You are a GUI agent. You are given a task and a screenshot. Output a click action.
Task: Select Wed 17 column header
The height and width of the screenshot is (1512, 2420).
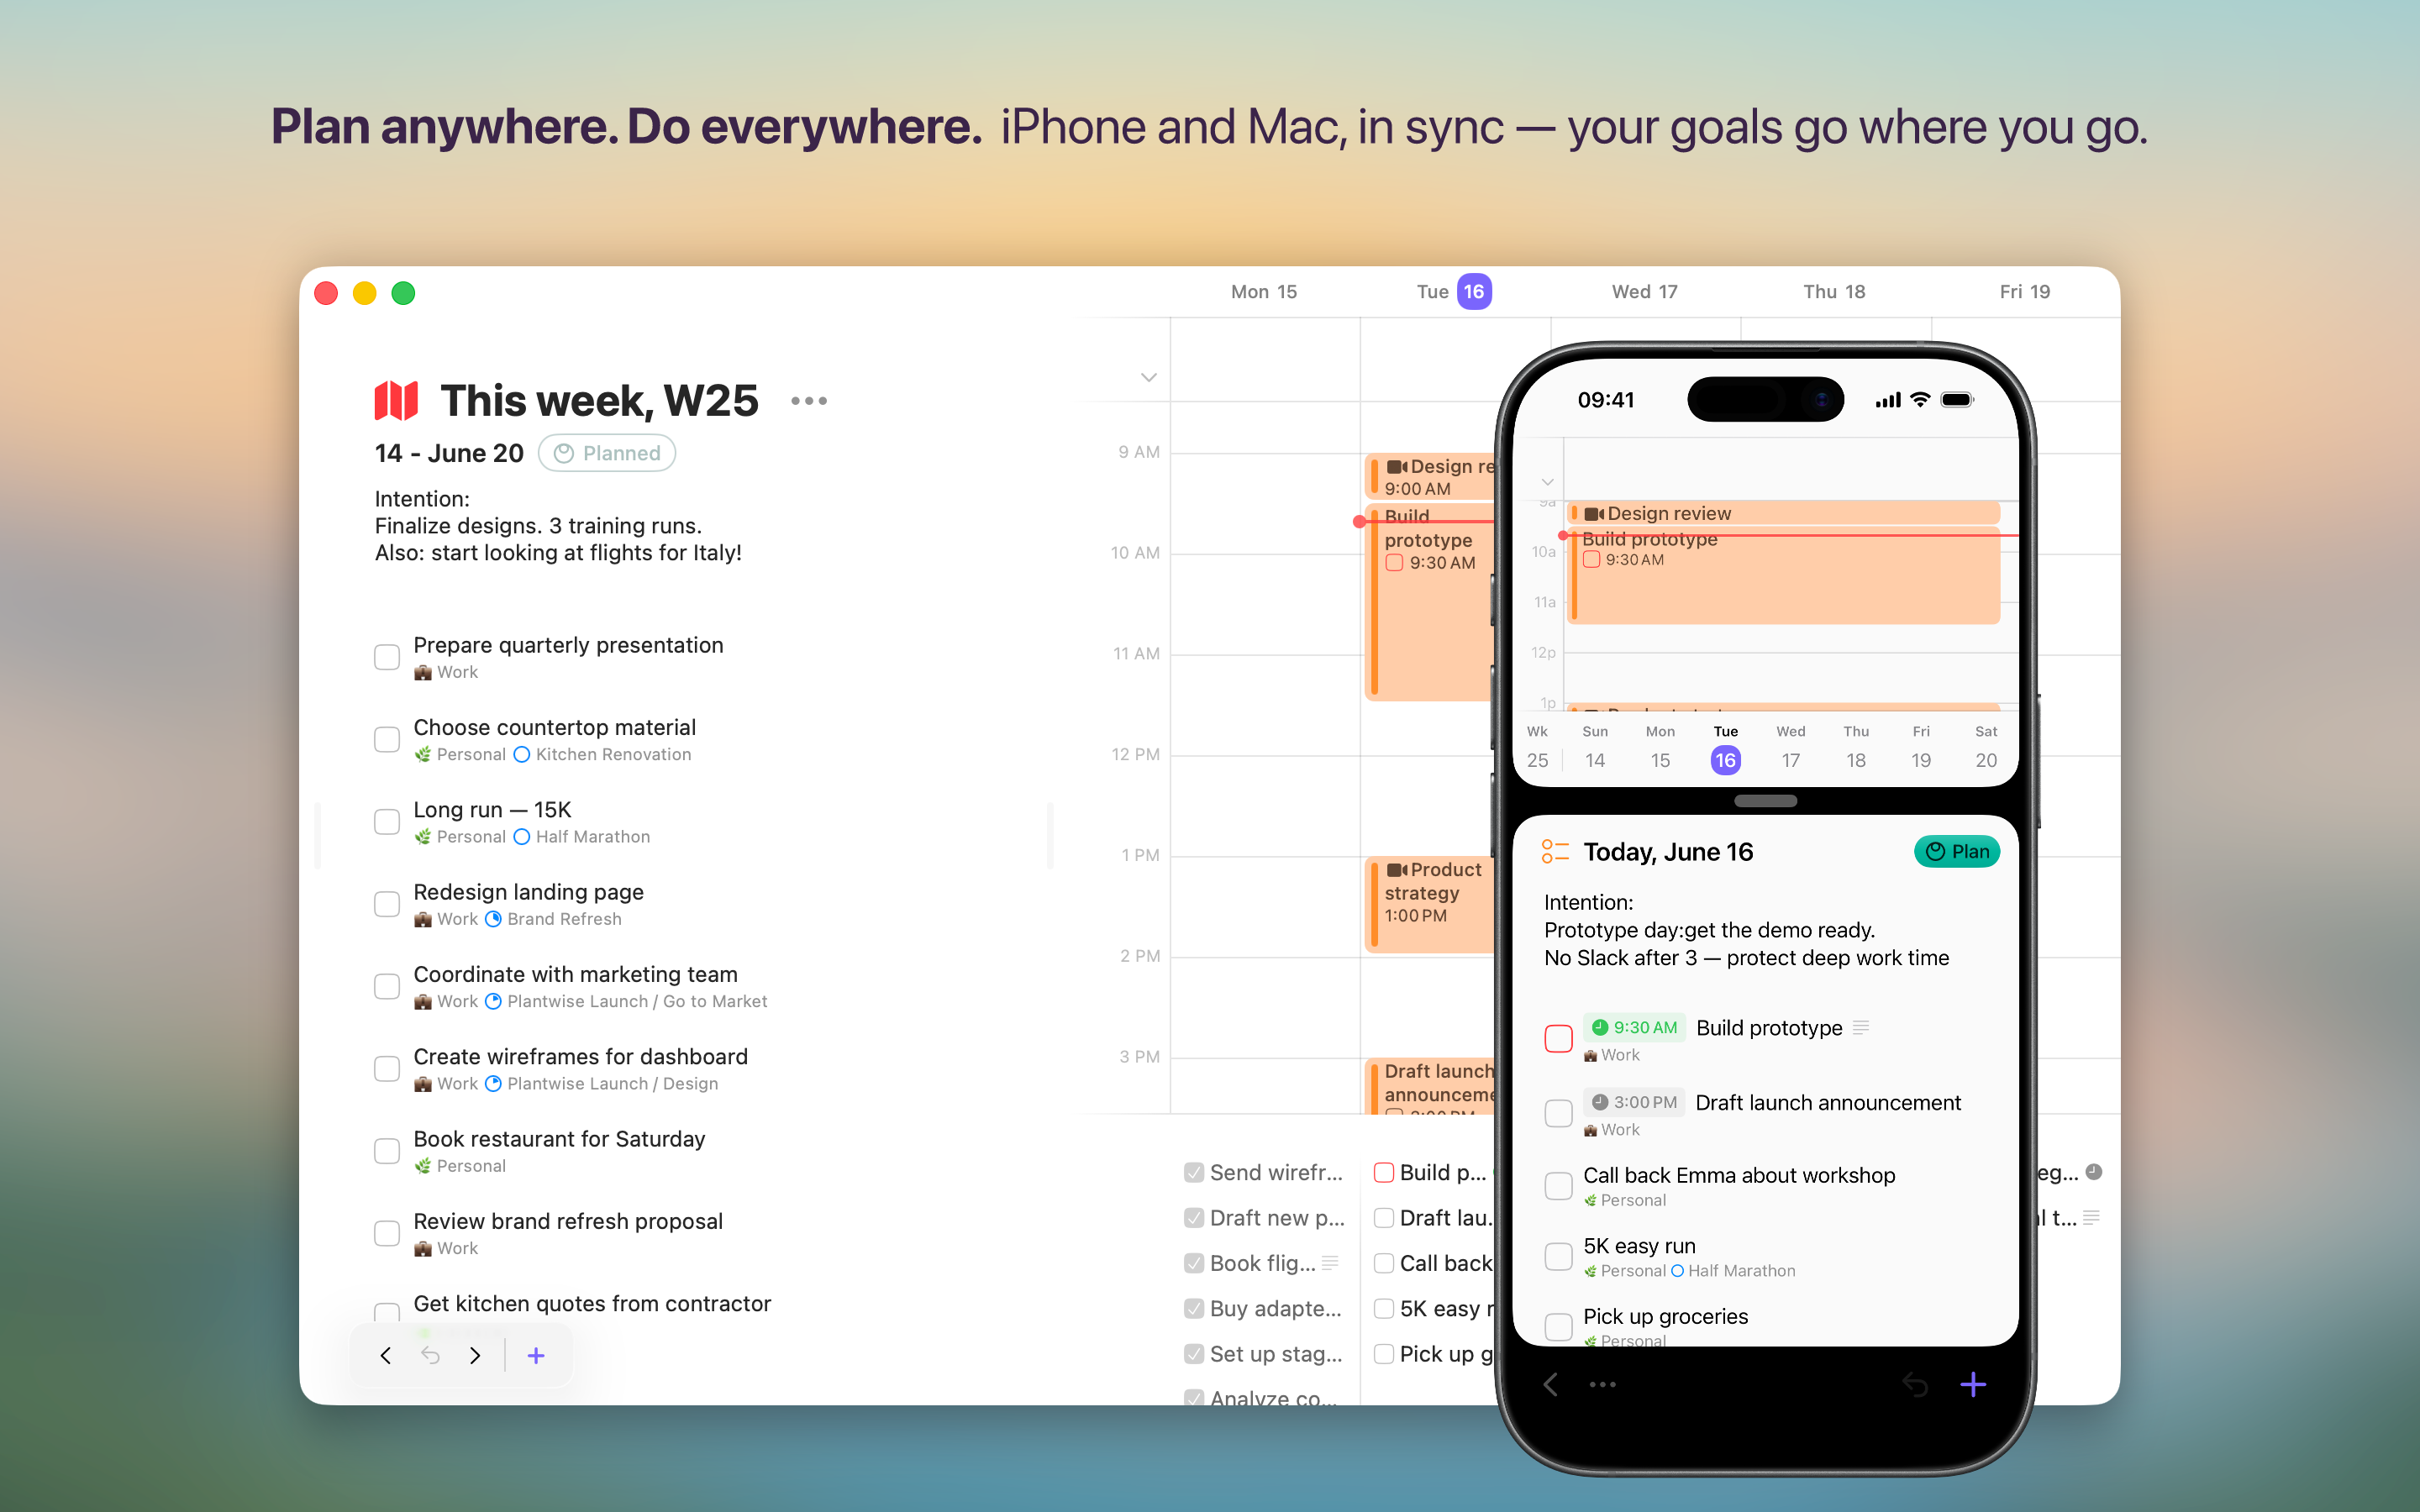(1644, 291)
